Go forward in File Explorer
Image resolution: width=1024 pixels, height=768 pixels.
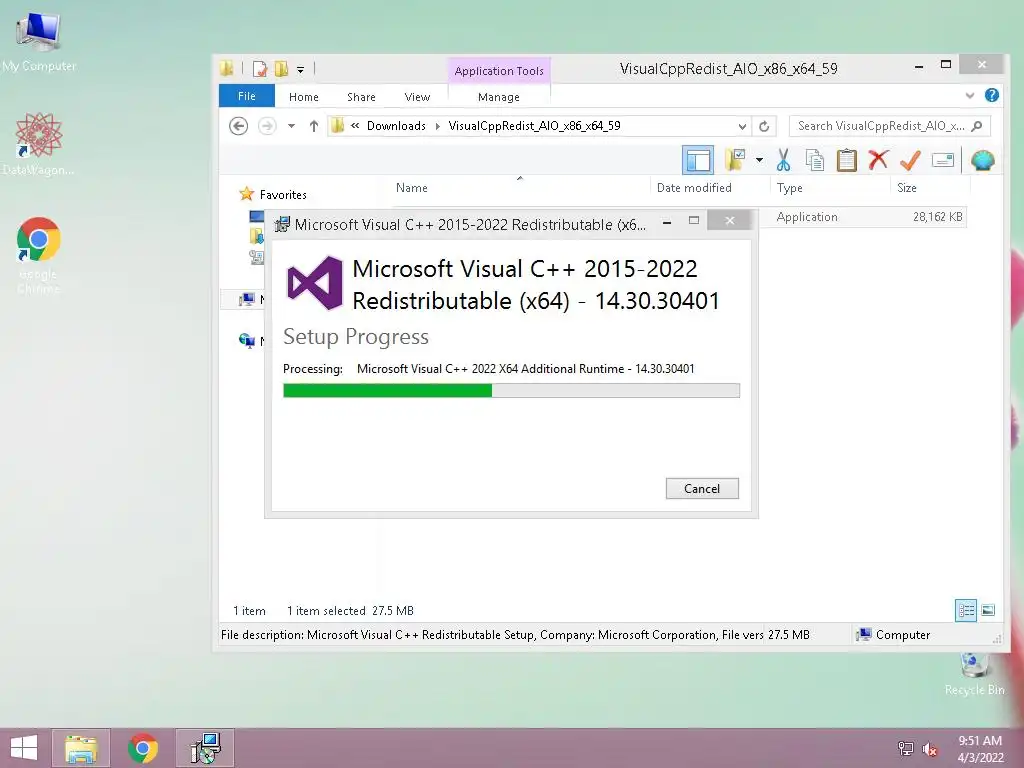point(267,125)
